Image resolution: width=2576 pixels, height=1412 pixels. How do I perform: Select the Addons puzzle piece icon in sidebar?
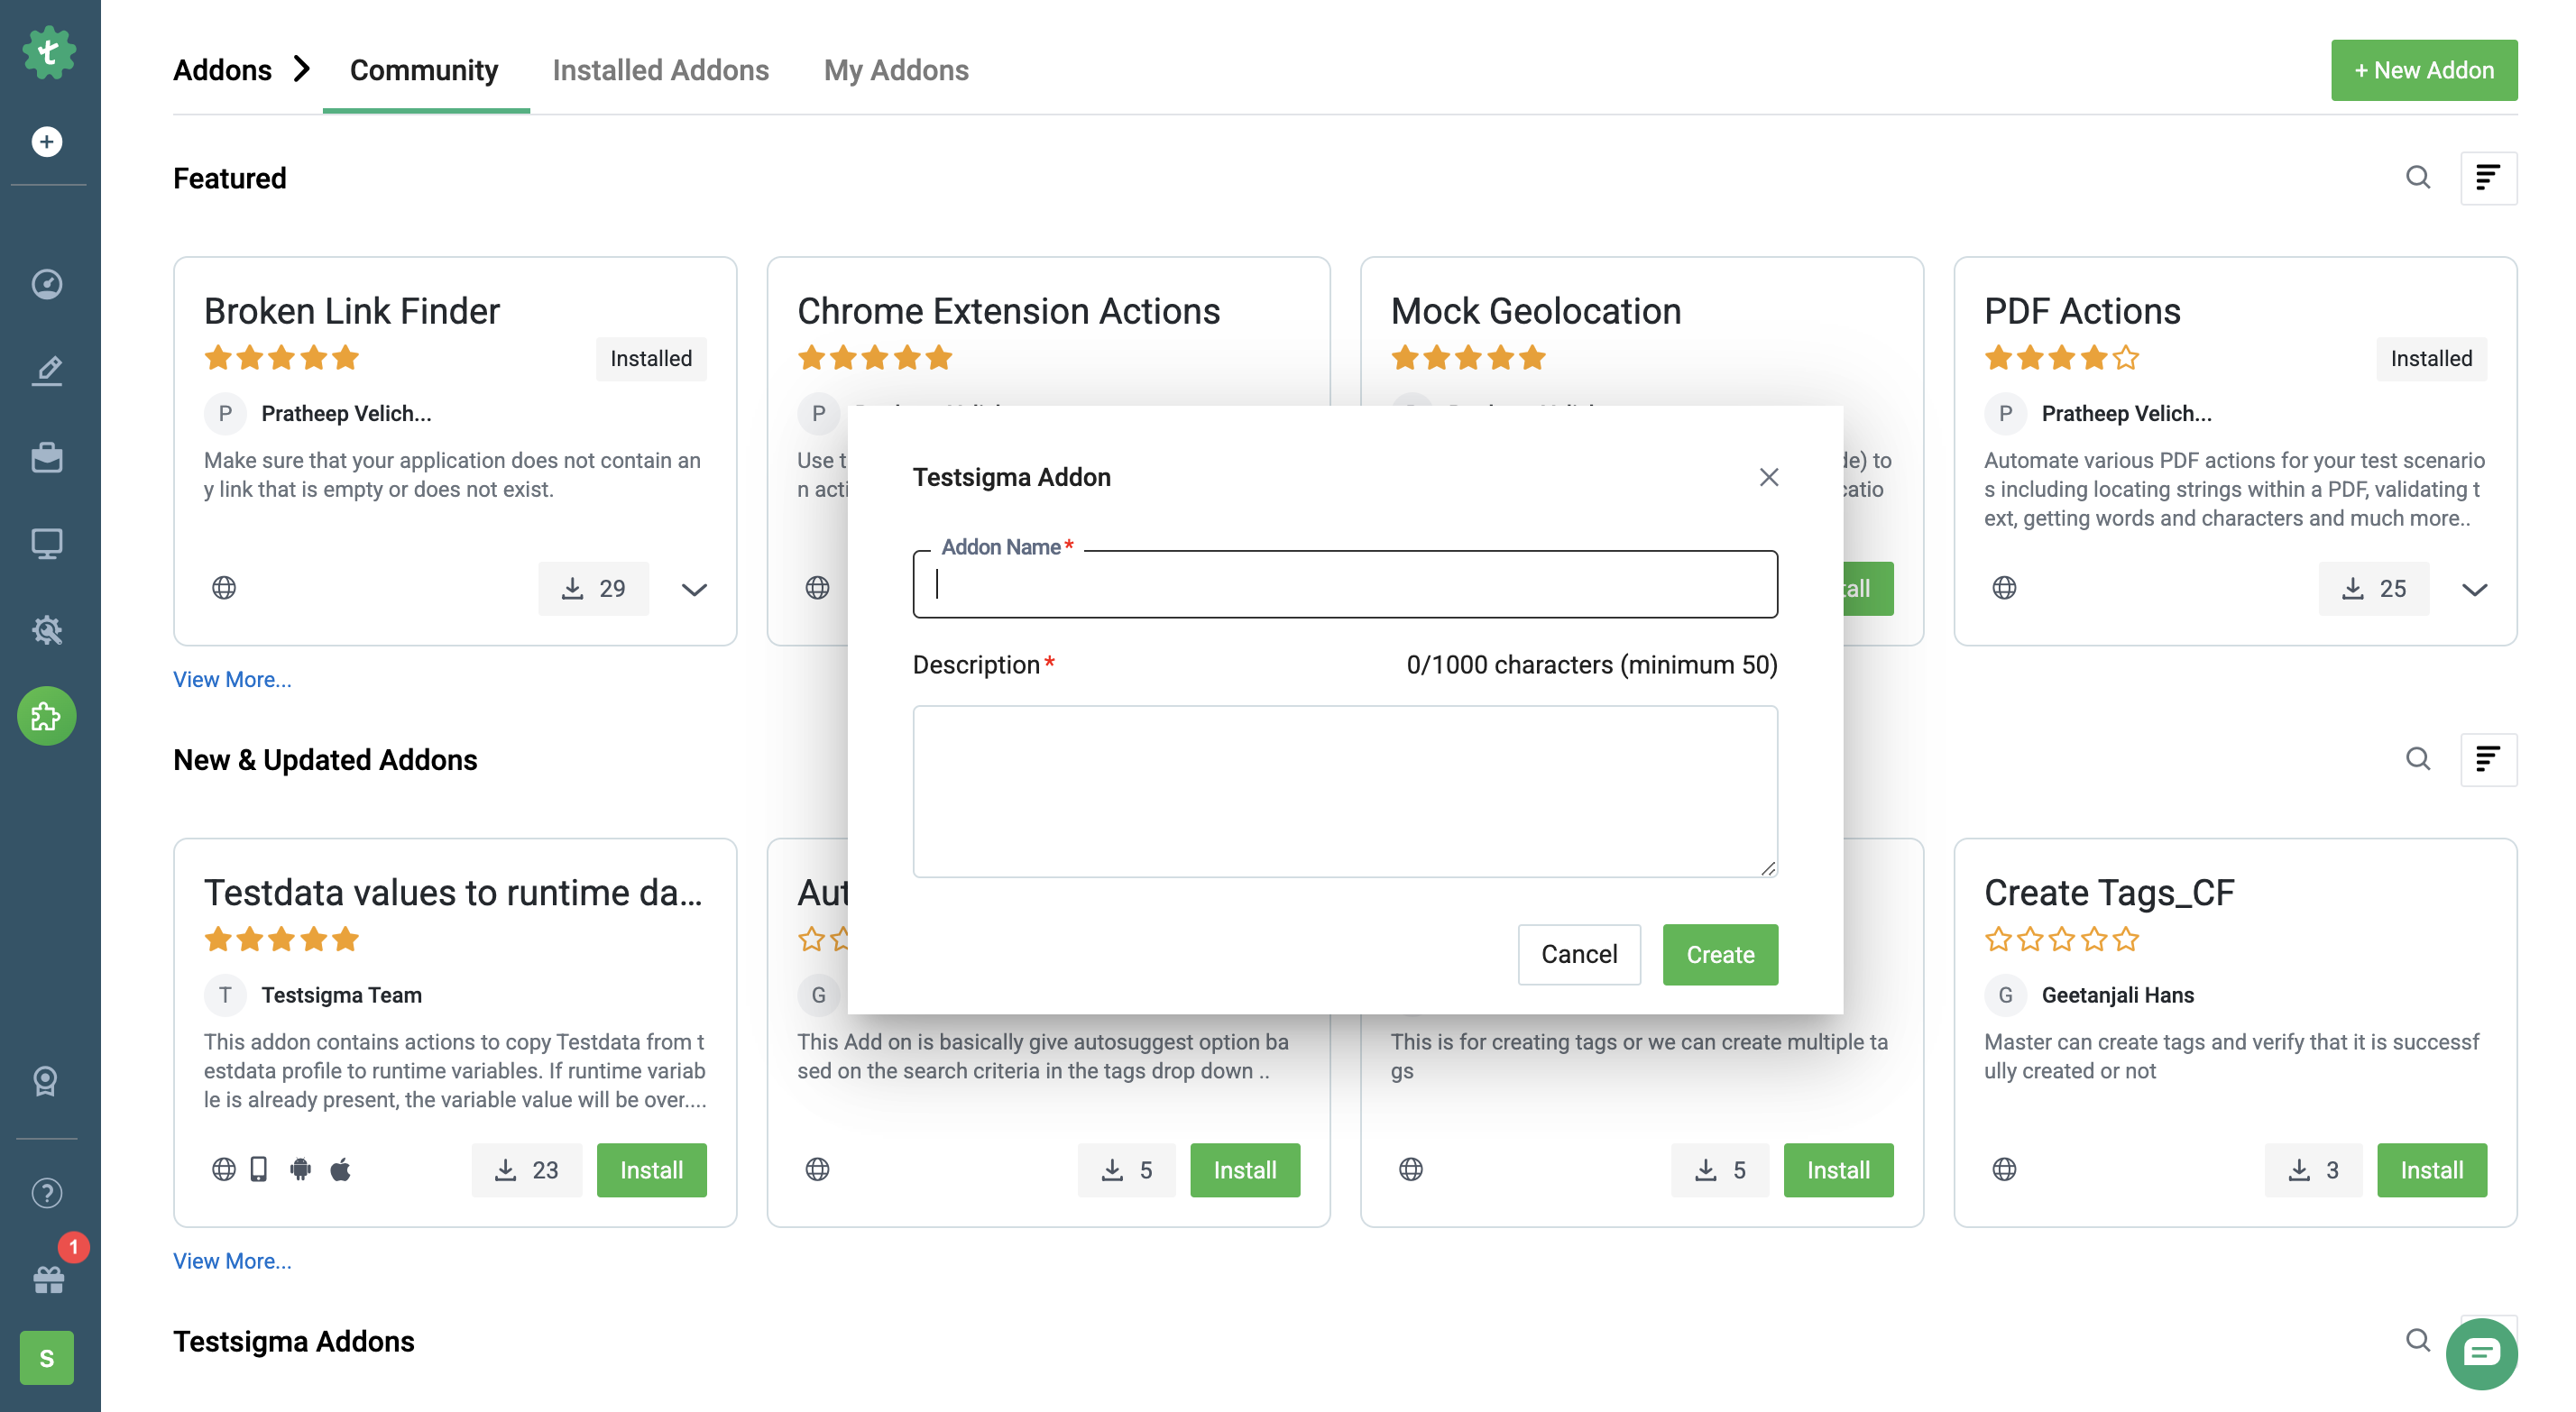(46, 716)
